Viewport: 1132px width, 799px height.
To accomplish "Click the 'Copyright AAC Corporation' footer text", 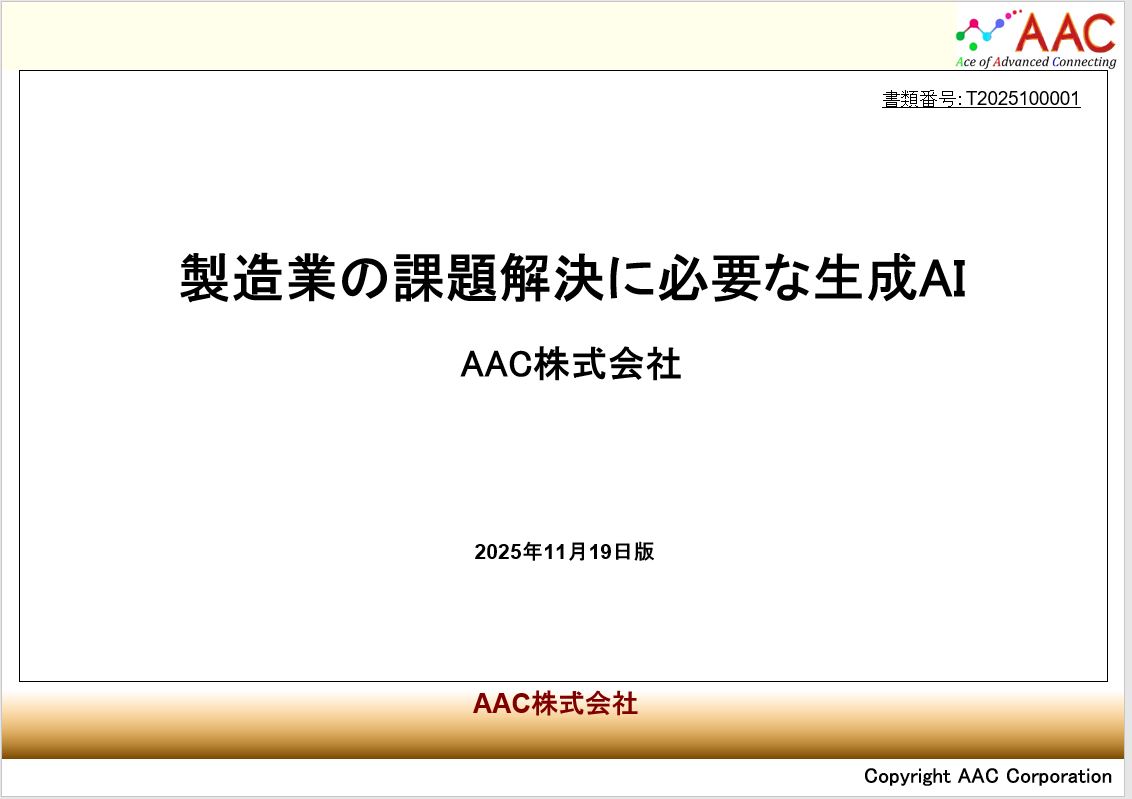I will click(x=987, y=776).
